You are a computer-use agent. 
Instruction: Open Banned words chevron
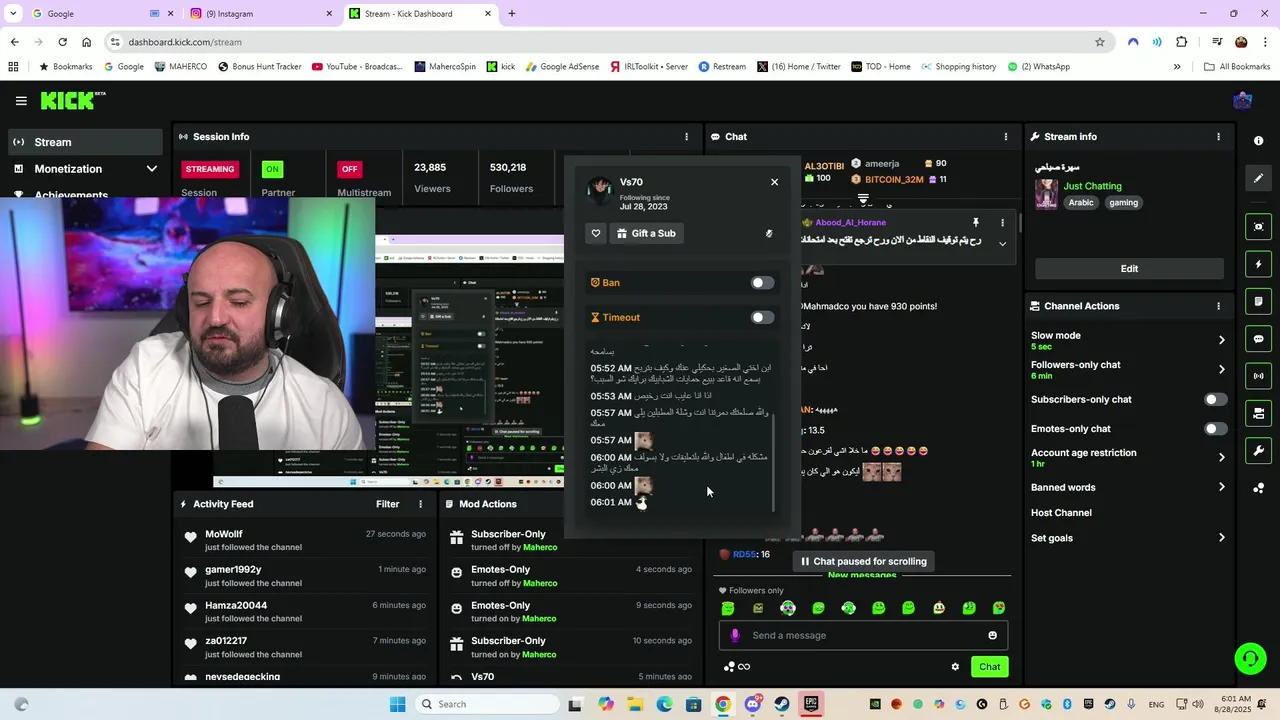tap(1221, 487)
